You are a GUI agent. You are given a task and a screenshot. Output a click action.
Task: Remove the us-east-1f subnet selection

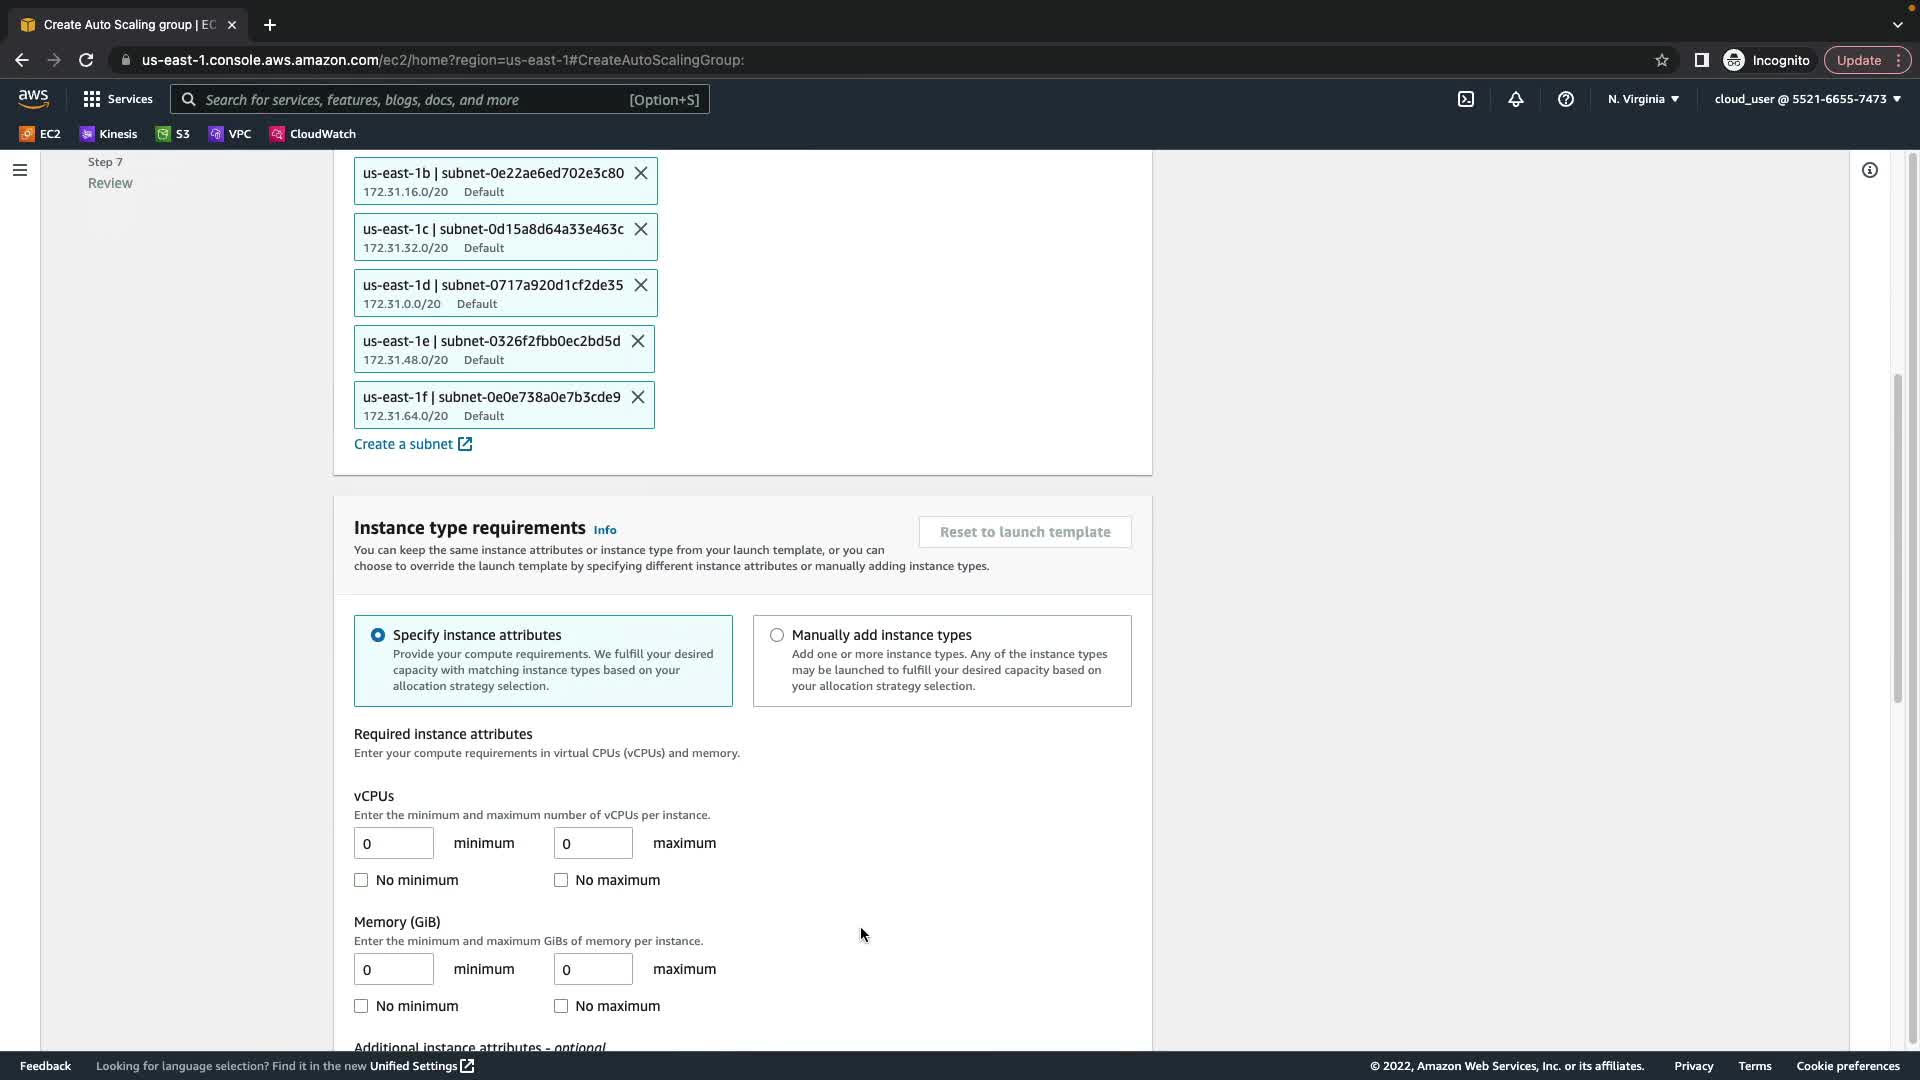tap(638, 397)
